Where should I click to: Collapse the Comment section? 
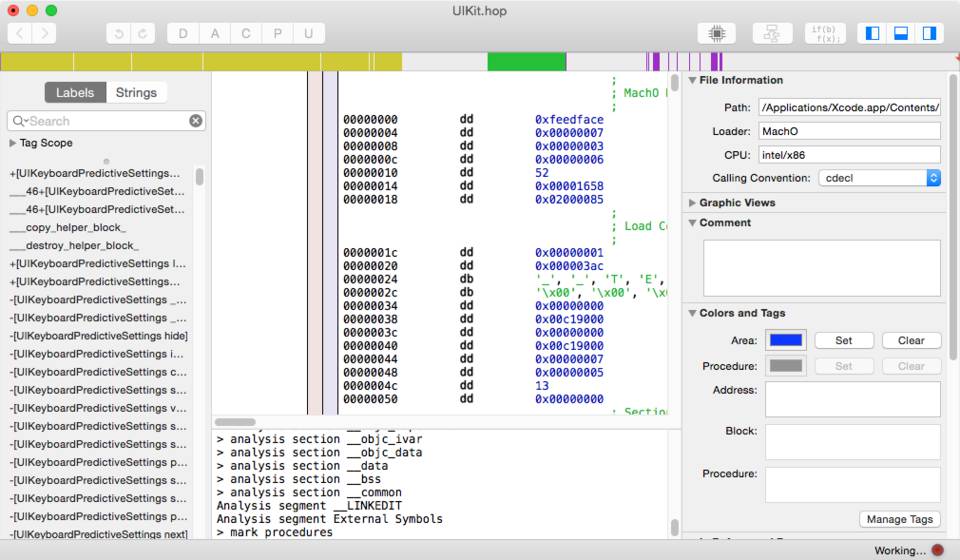pyautogui.click(x=692, y=223)
